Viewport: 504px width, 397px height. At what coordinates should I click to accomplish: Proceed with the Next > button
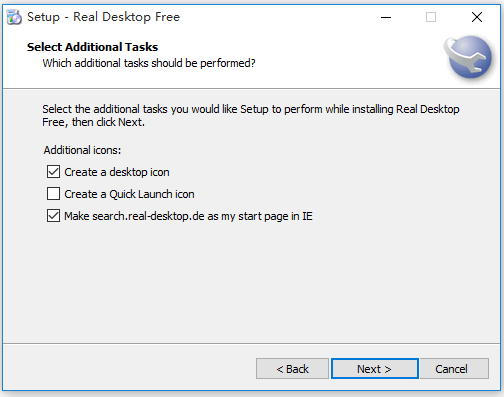[x=375, y=369]
